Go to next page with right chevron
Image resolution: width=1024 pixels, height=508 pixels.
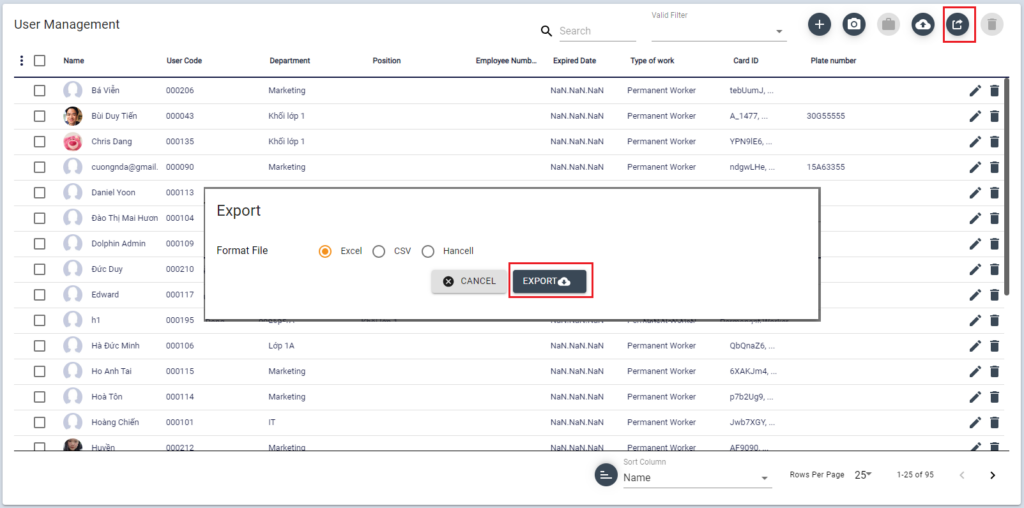point(992,475)
